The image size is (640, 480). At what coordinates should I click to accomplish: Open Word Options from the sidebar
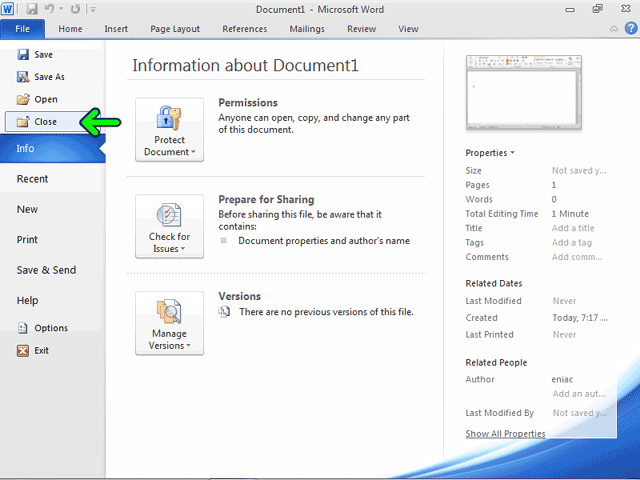pyautogui.click(x=42, y=328)
